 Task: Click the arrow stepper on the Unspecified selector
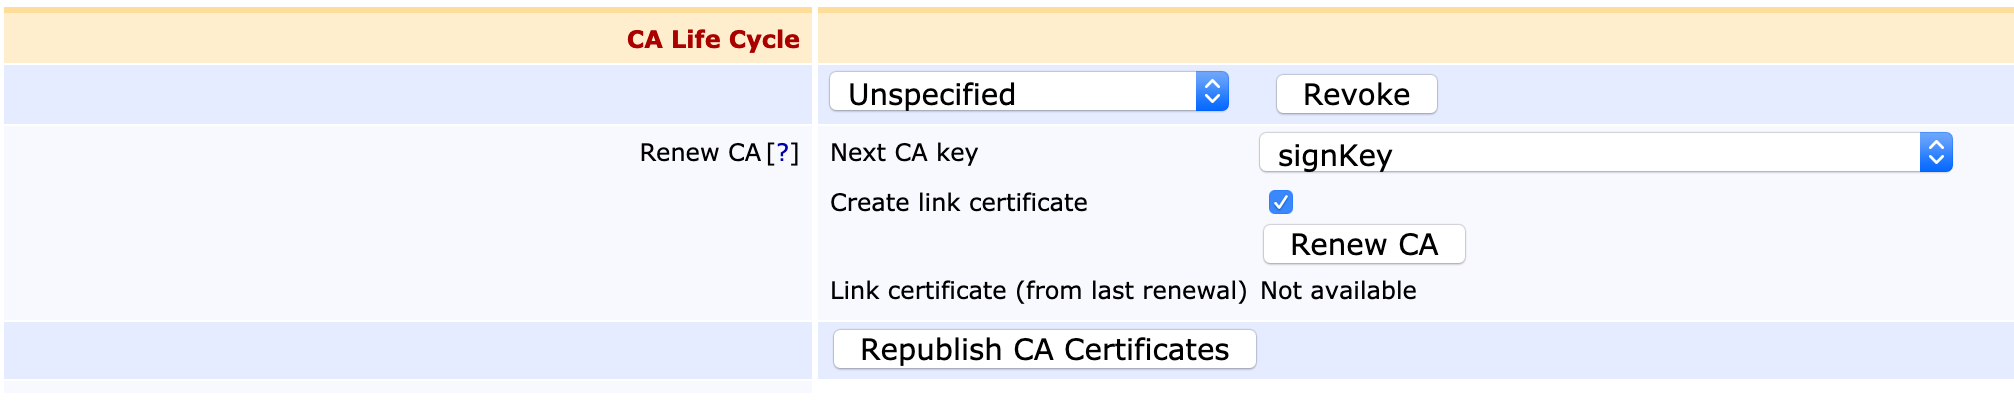coord(1212,92)
